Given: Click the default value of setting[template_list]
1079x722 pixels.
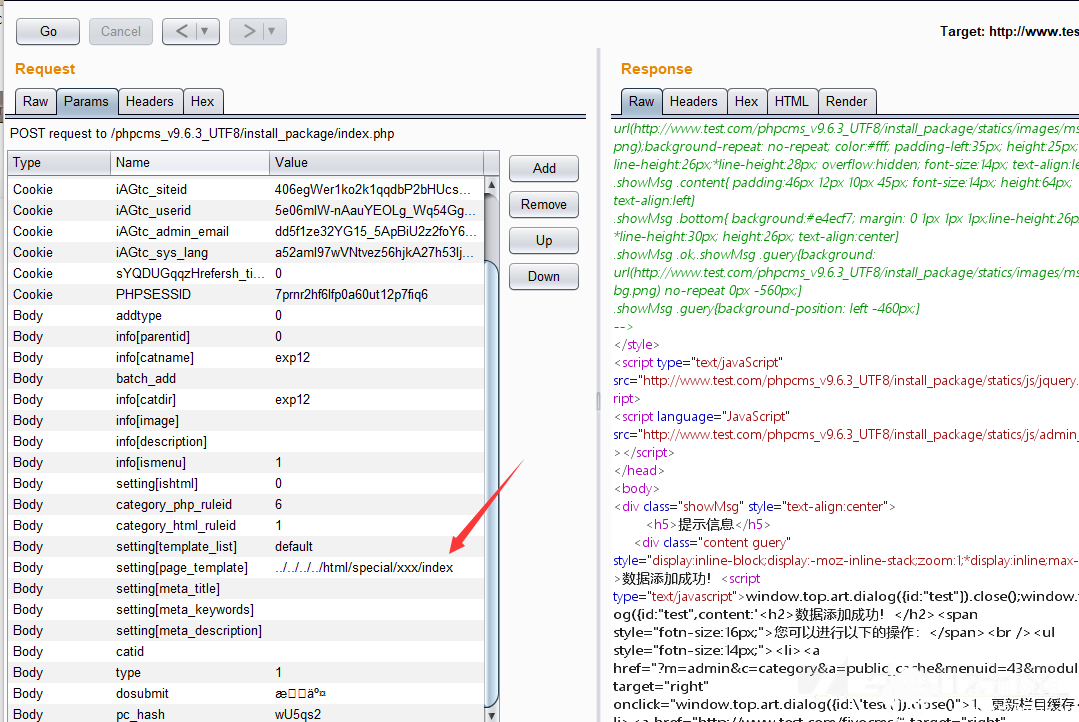Looking at the screenshot, I should [x=294, y=546].
